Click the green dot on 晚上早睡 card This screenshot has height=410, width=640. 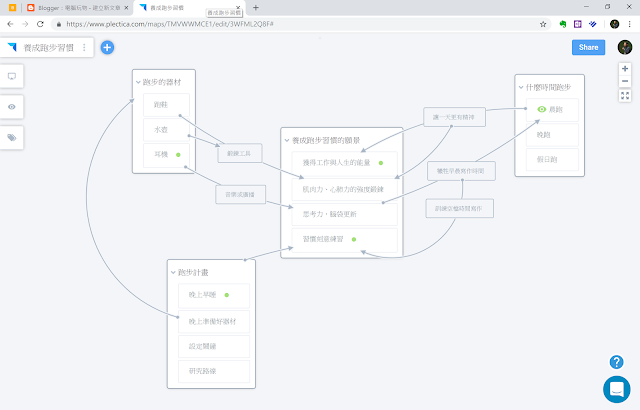point(227,295)
